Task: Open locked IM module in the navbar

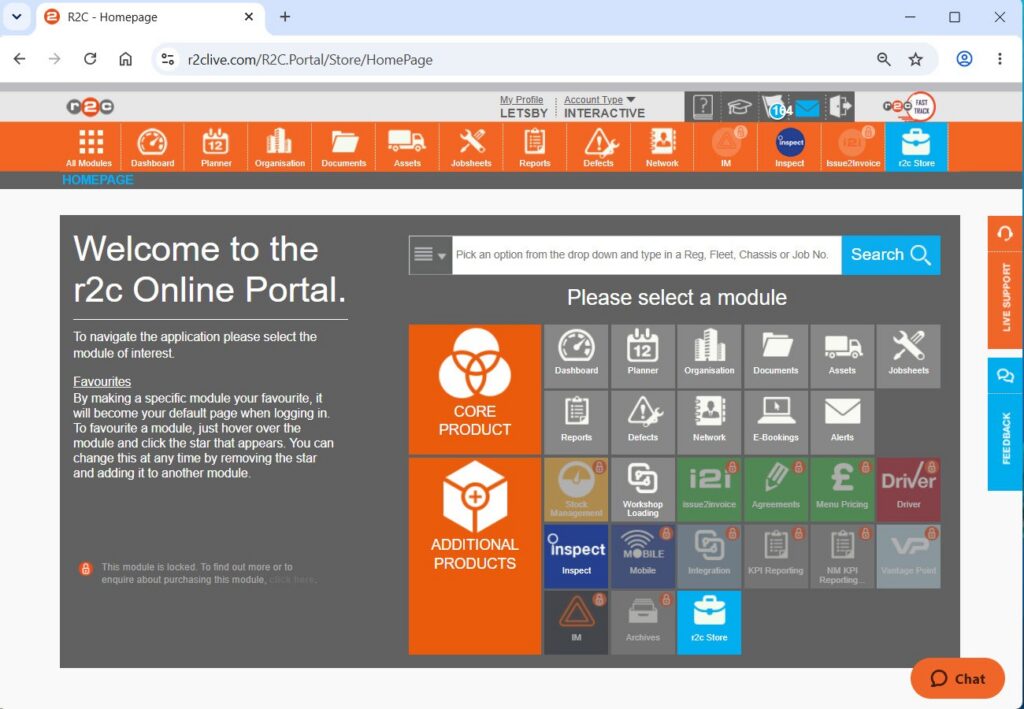Action: (726, 148)
